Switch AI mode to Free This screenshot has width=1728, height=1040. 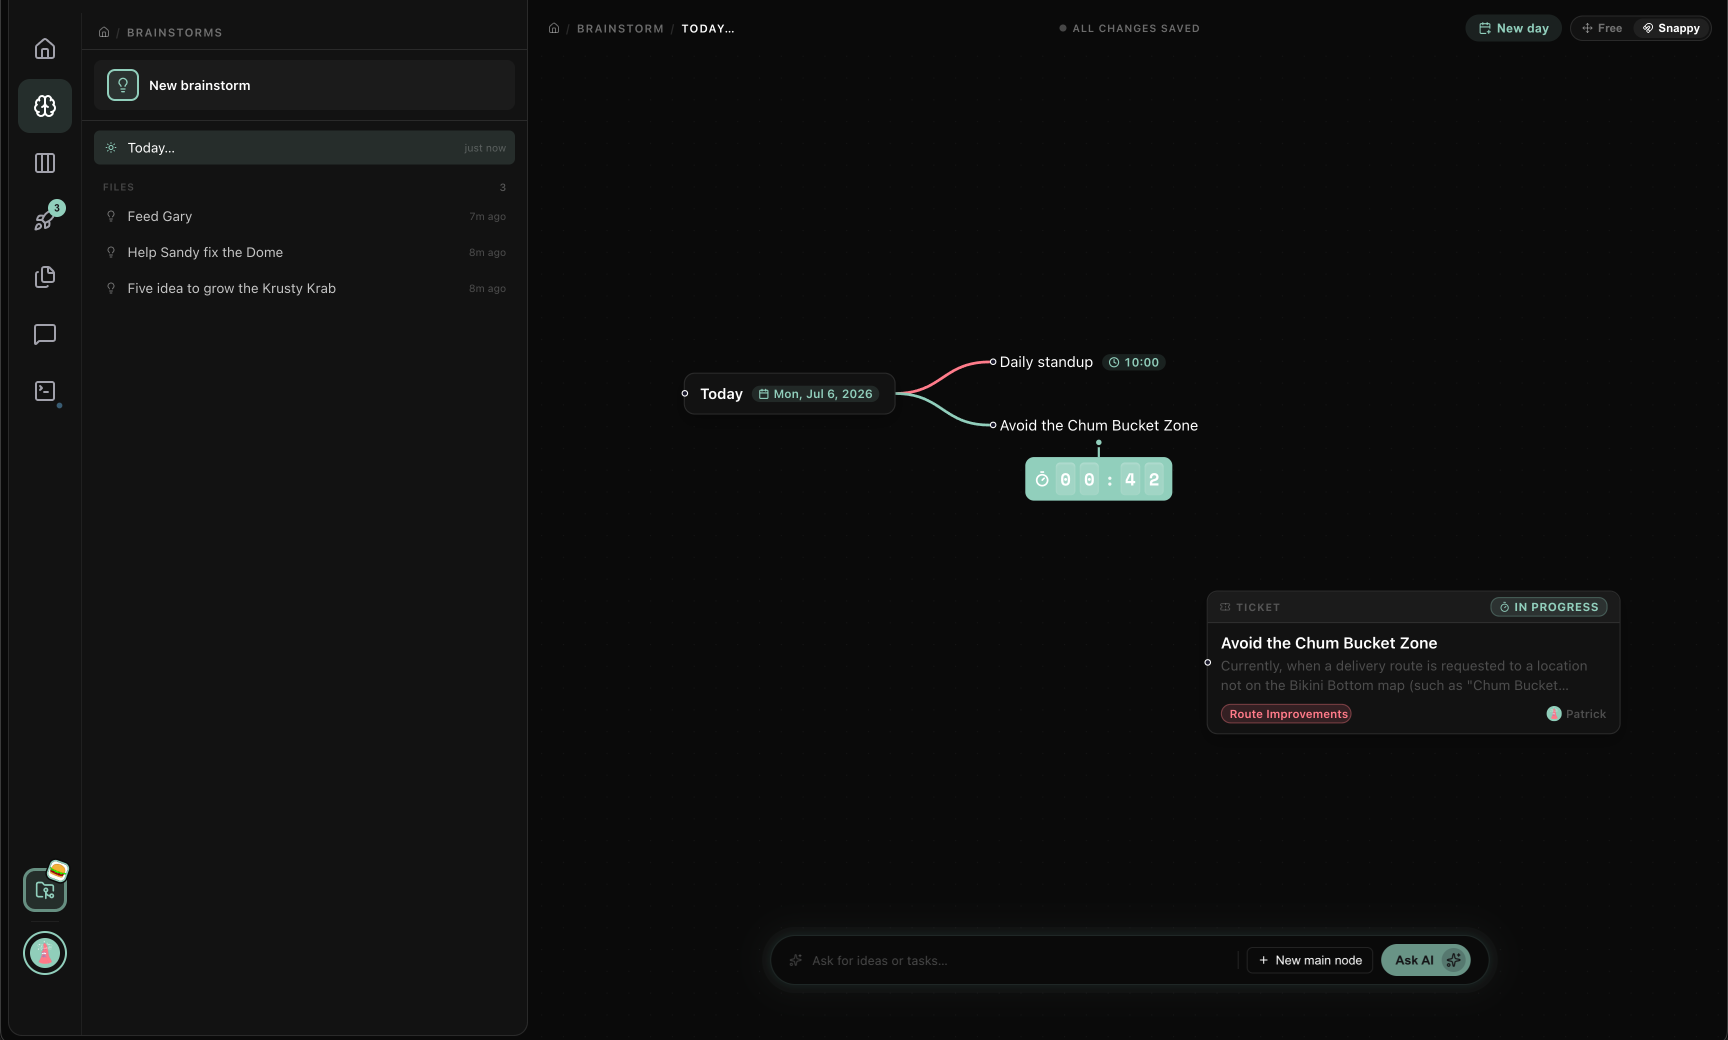click(1602, 28)
